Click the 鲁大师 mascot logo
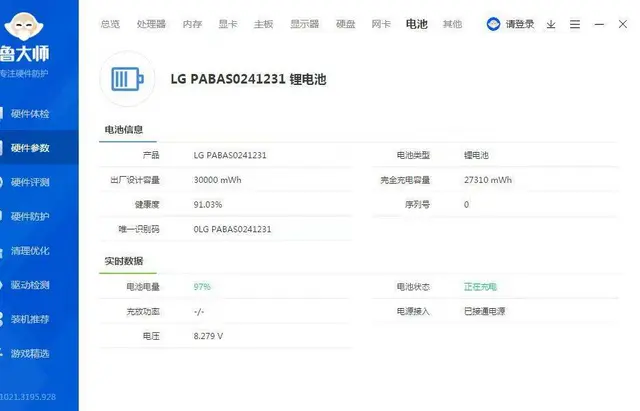The height and width of the screenshot is (411, 640). 24,26
